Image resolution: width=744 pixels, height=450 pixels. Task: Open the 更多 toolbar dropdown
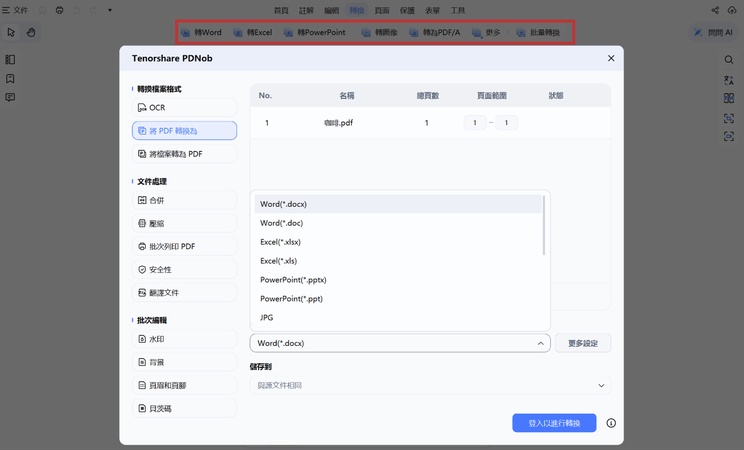click(486, 32)
